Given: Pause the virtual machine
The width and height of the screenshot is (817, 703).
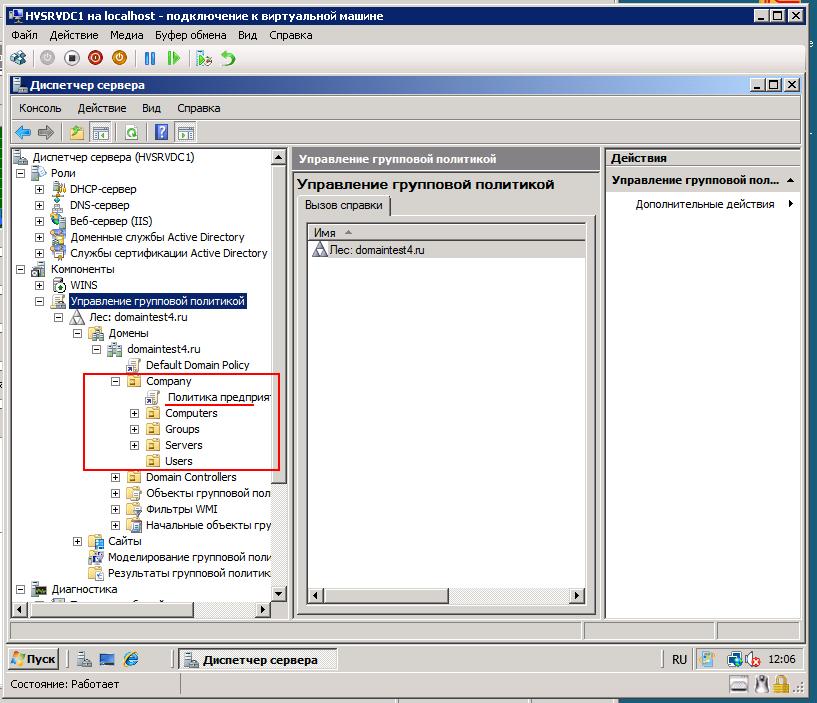Looking at the screenshot, I should click(x=150, y=58).
